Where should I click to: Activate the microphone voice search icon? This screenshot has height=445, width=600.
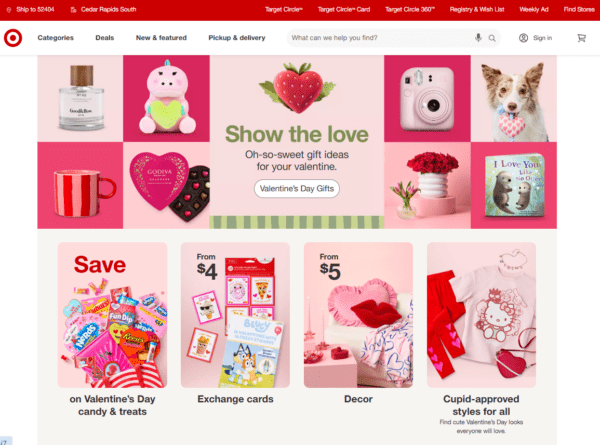(x=478, y=37)
